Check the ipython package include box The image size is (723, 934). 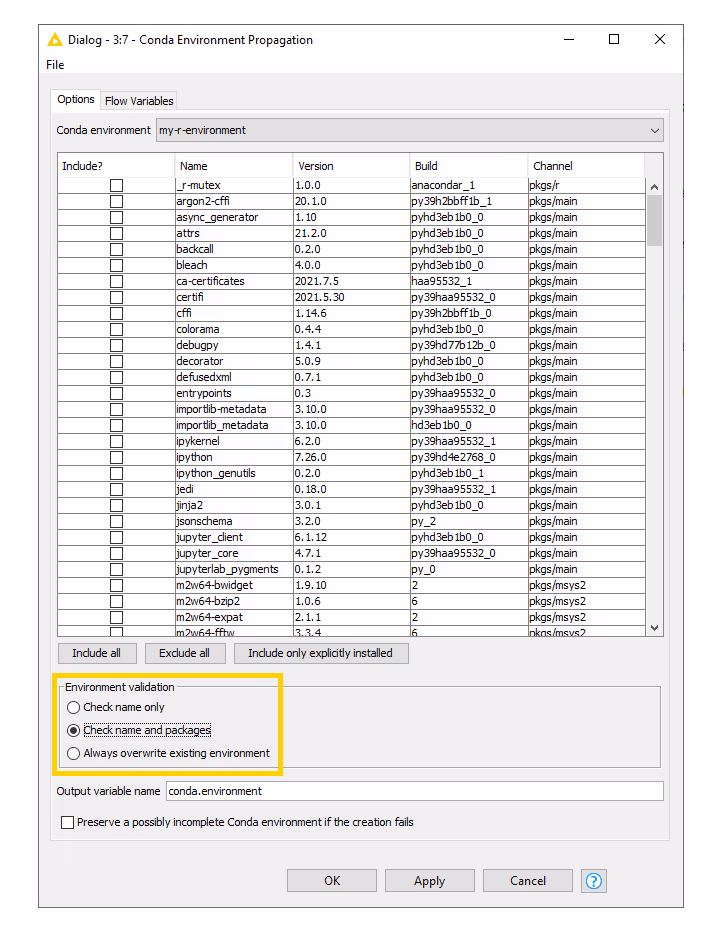pos(117,457)
